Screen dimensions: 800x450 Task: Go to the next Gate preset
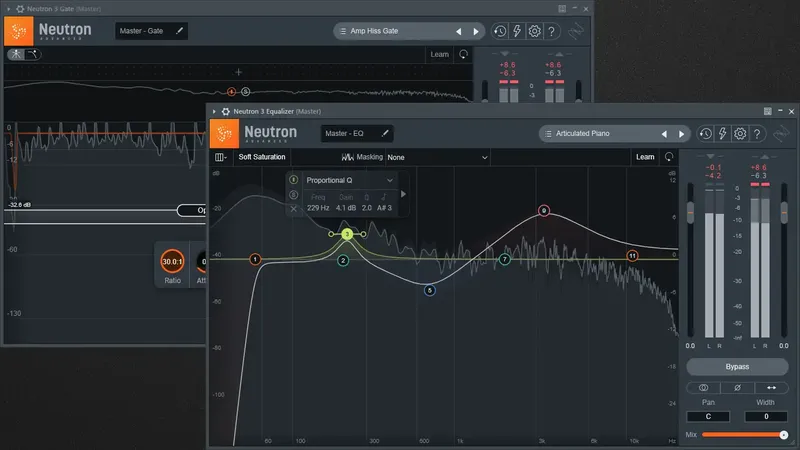(476, 32)
